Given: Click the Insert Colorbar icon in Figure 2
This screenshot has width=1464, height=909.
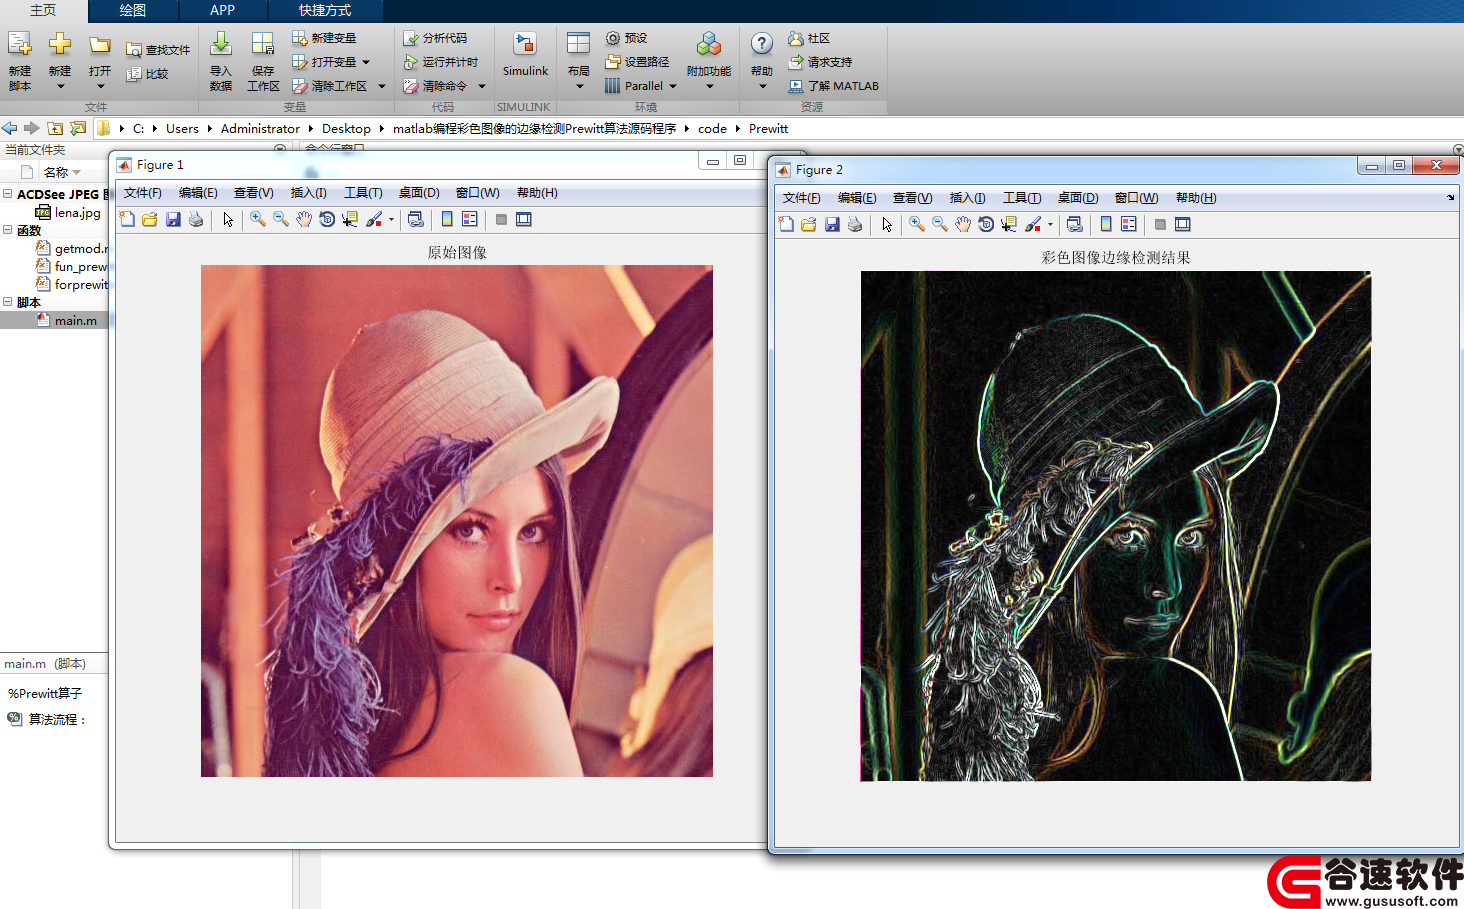Looking at the screenshot, I should 1106,224.
